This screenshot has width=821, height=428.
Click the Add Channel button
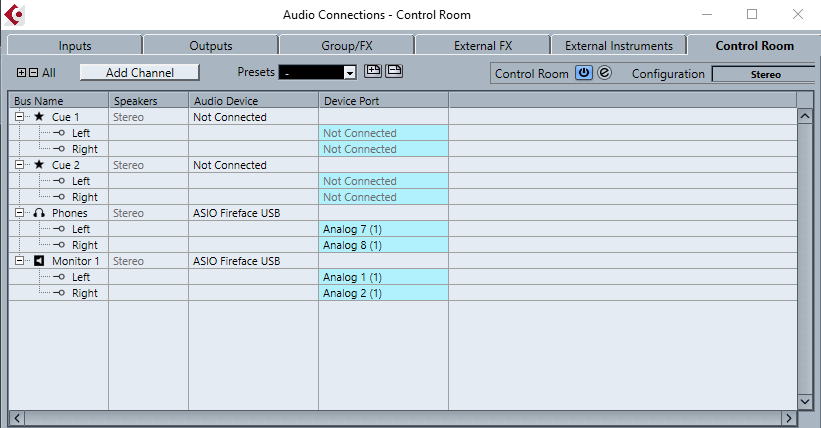(140, 73)
